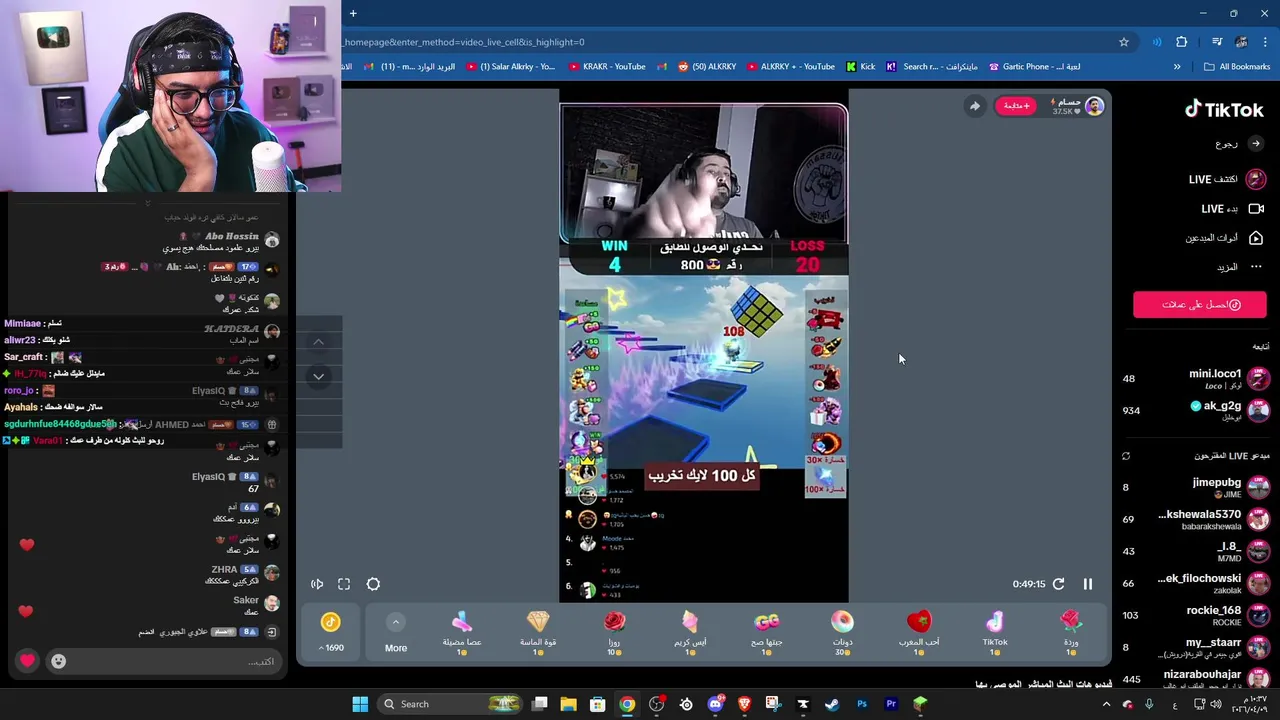The image size is (1280, 720).
Task: Send the Rosa gift costing 10
Action: click(614, 633)
